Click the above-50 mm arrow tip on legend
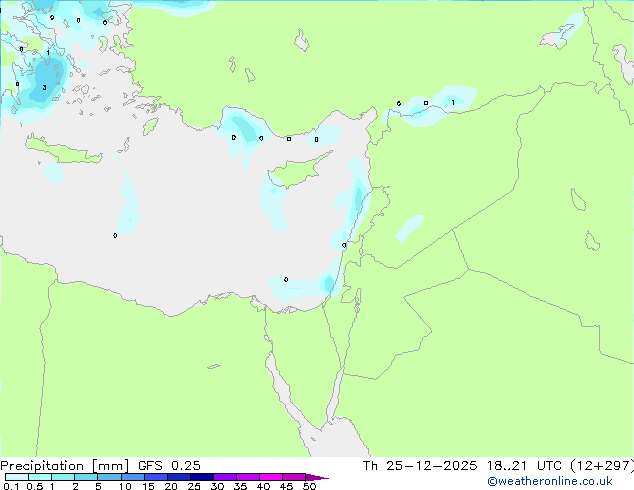Screen dimensions: 634x490 317,477
